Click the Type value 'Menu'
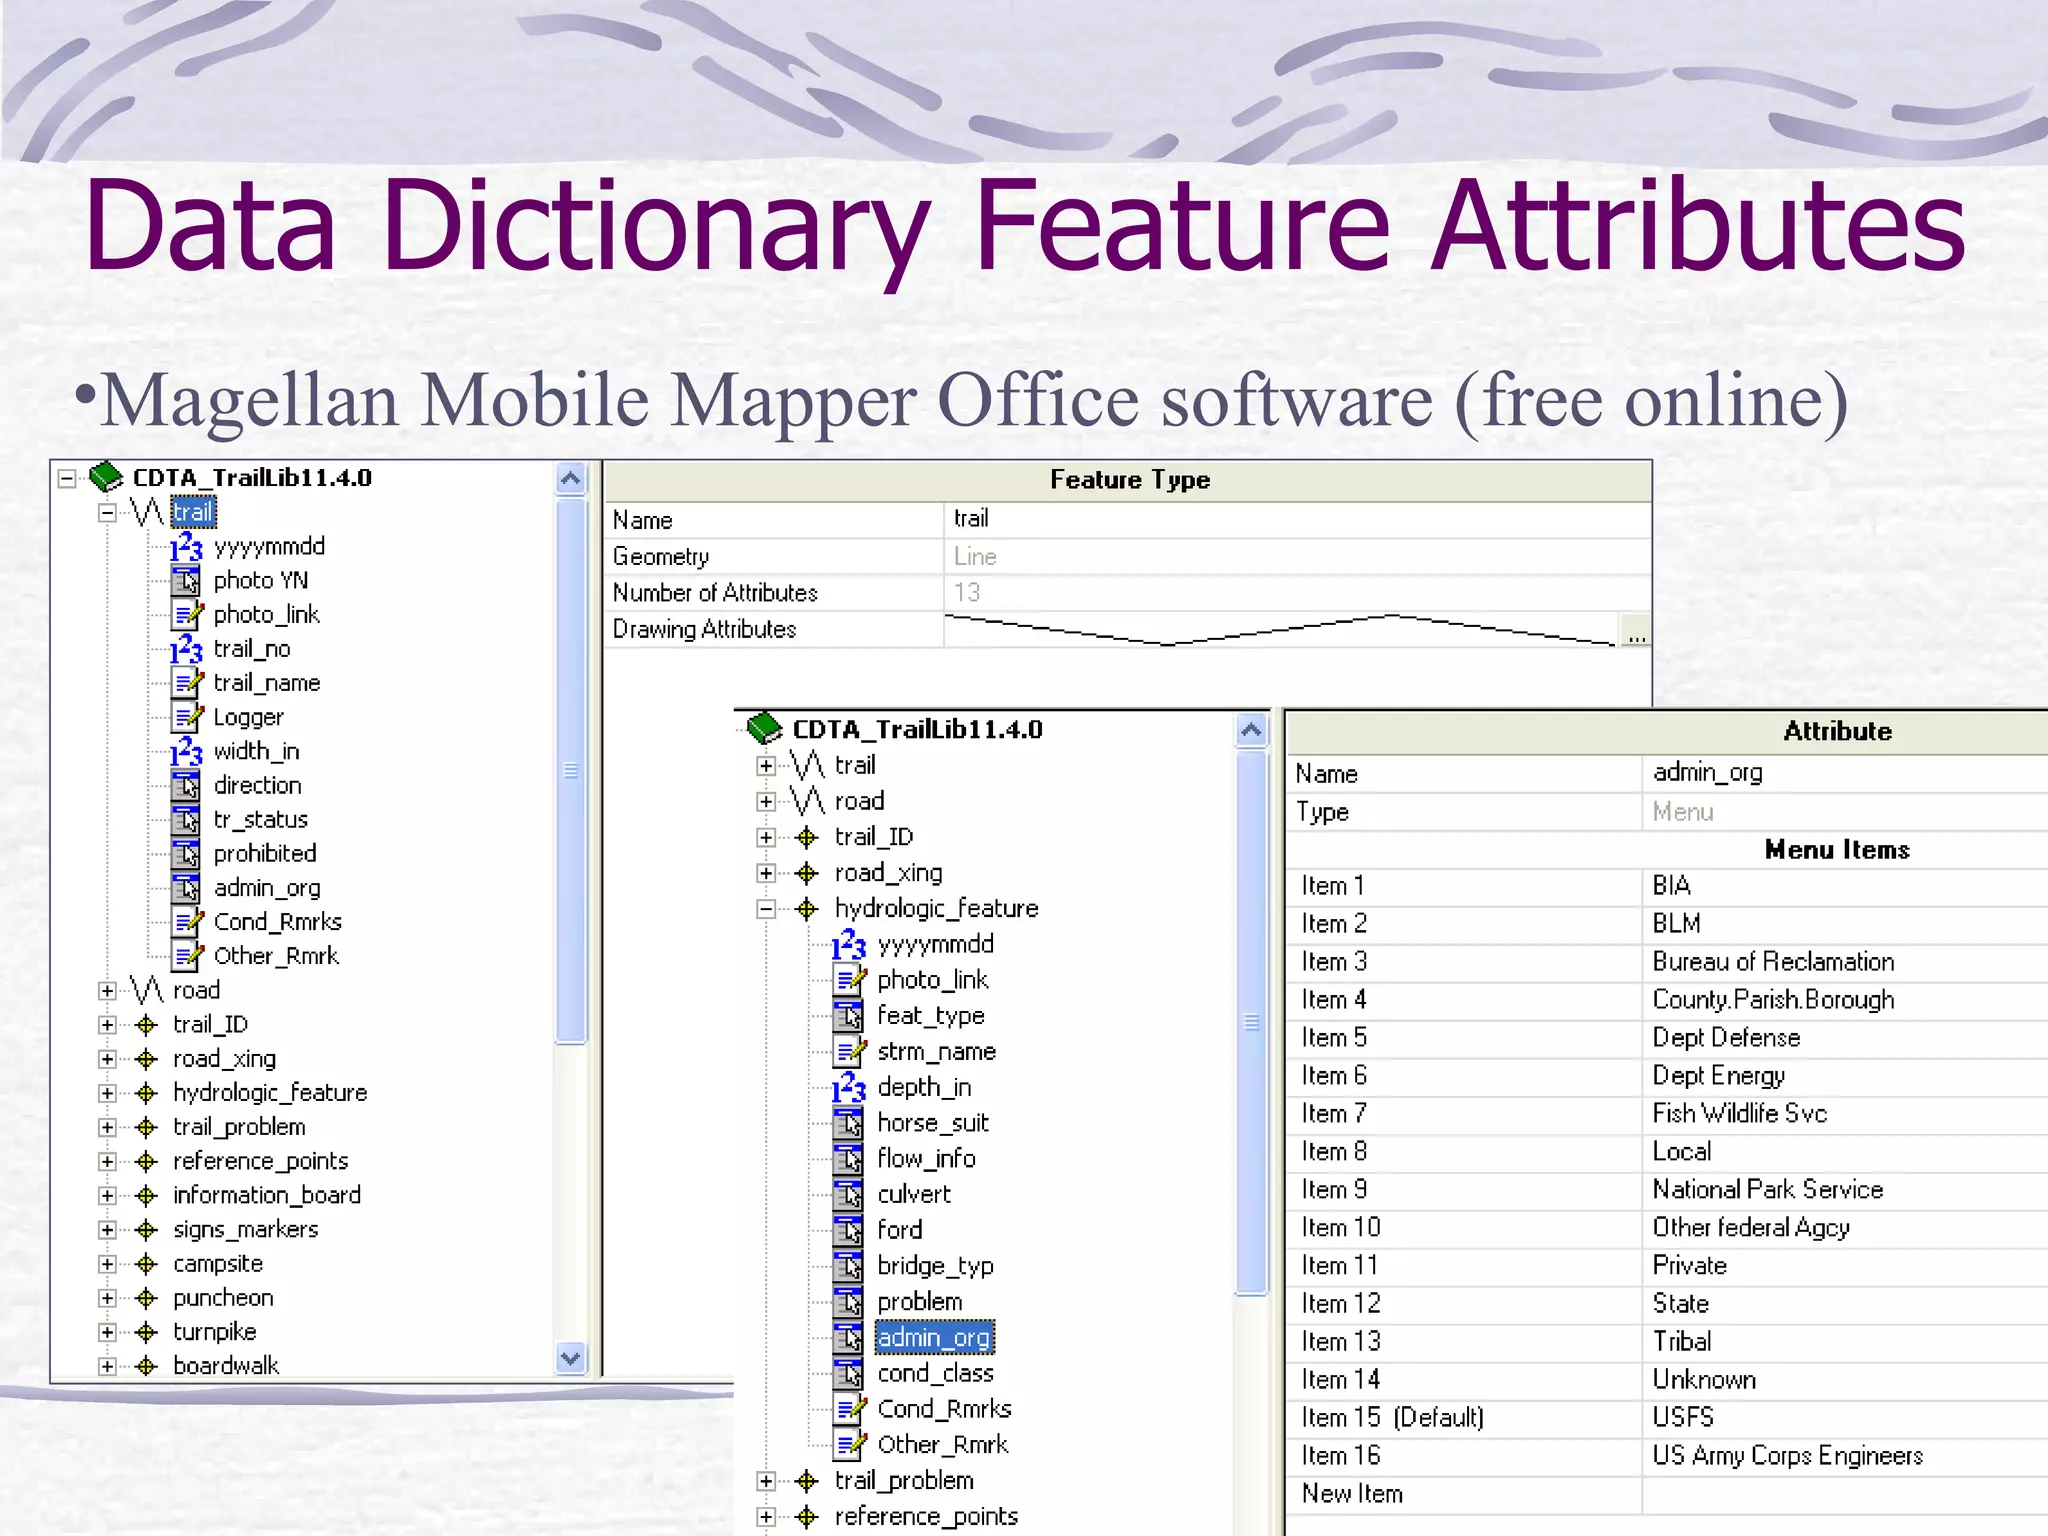The image size is (2048, 1536). pyautogui.click(x=1683, y=812)
